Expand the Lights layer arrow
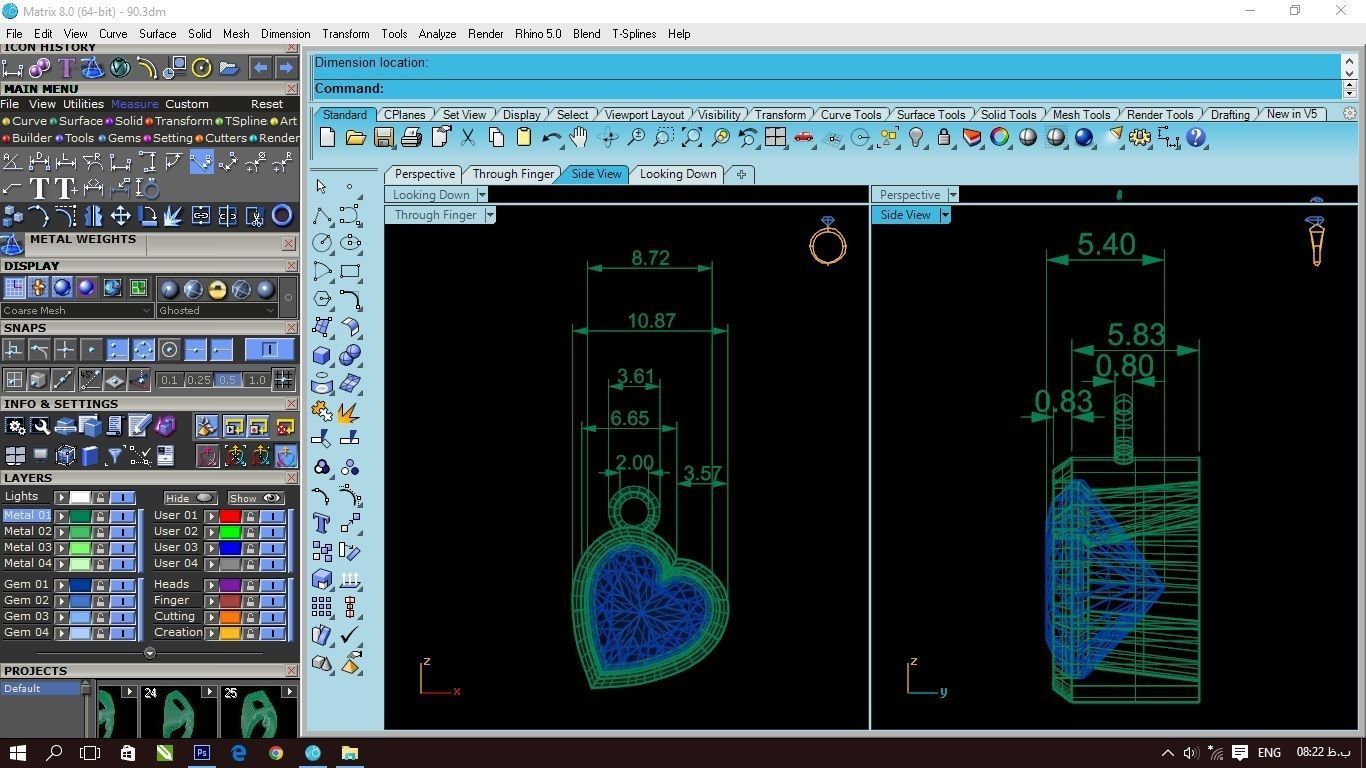 coord(62,497)
